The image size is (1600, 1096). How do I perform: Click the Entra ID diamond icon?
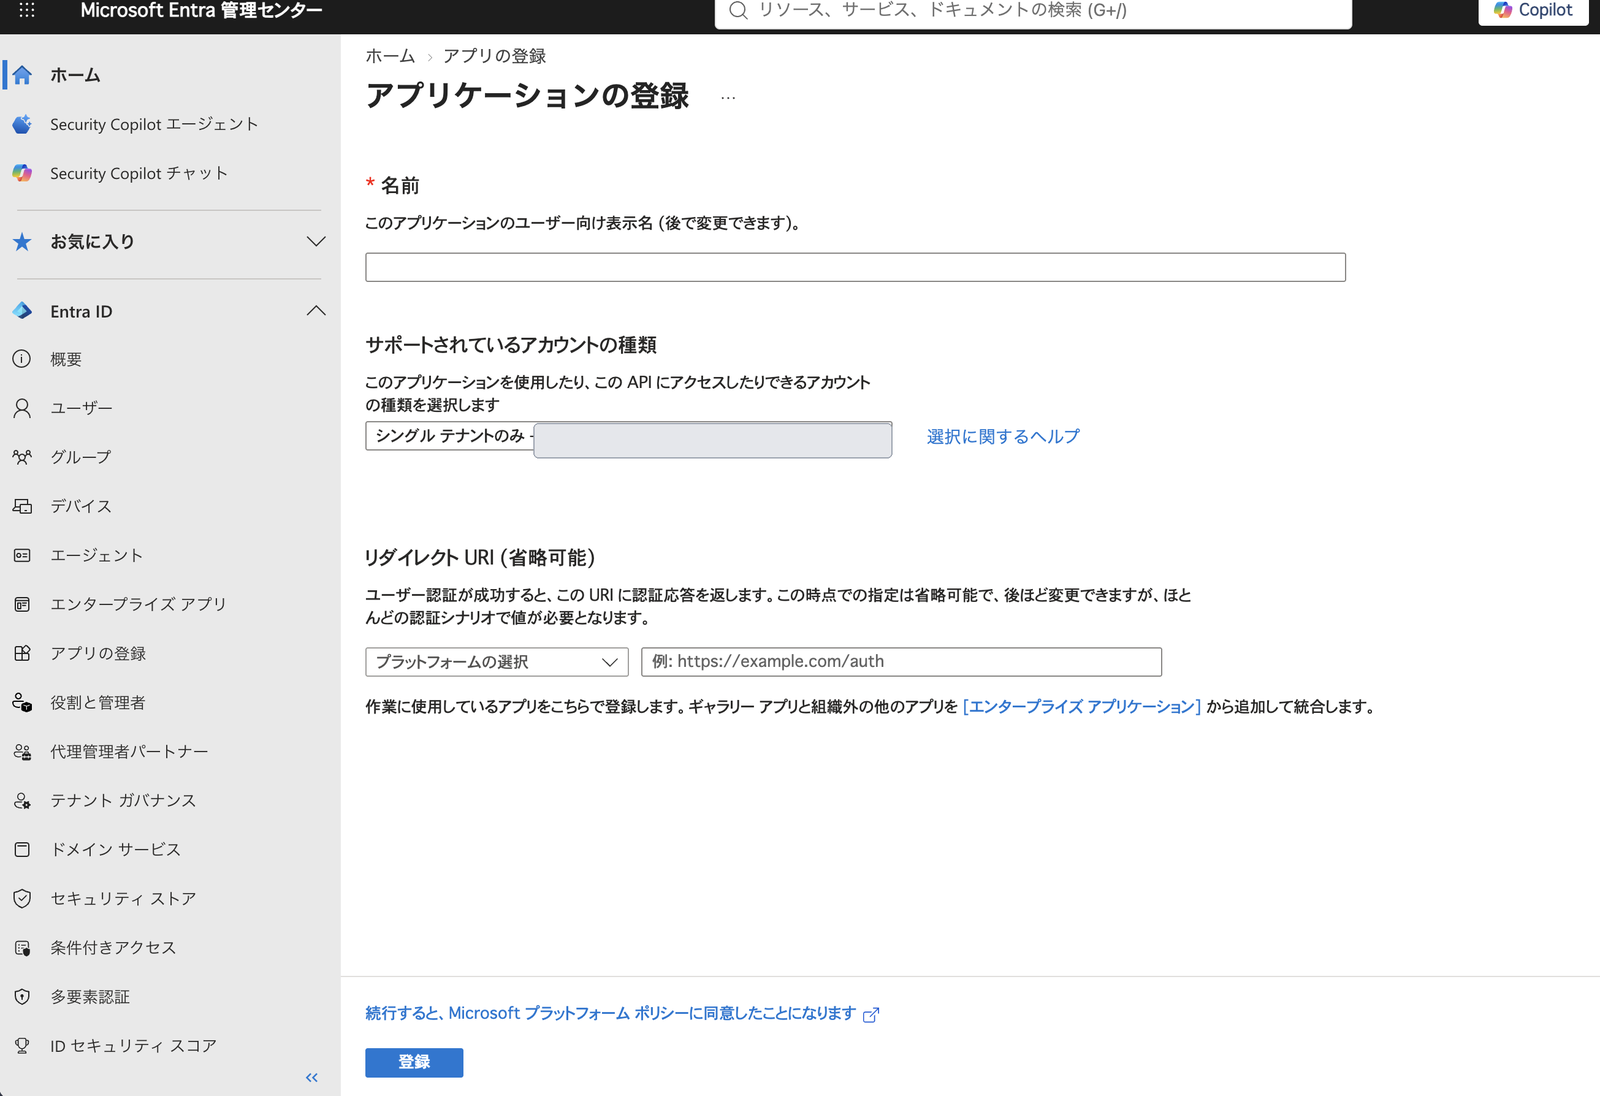(22, 311)
